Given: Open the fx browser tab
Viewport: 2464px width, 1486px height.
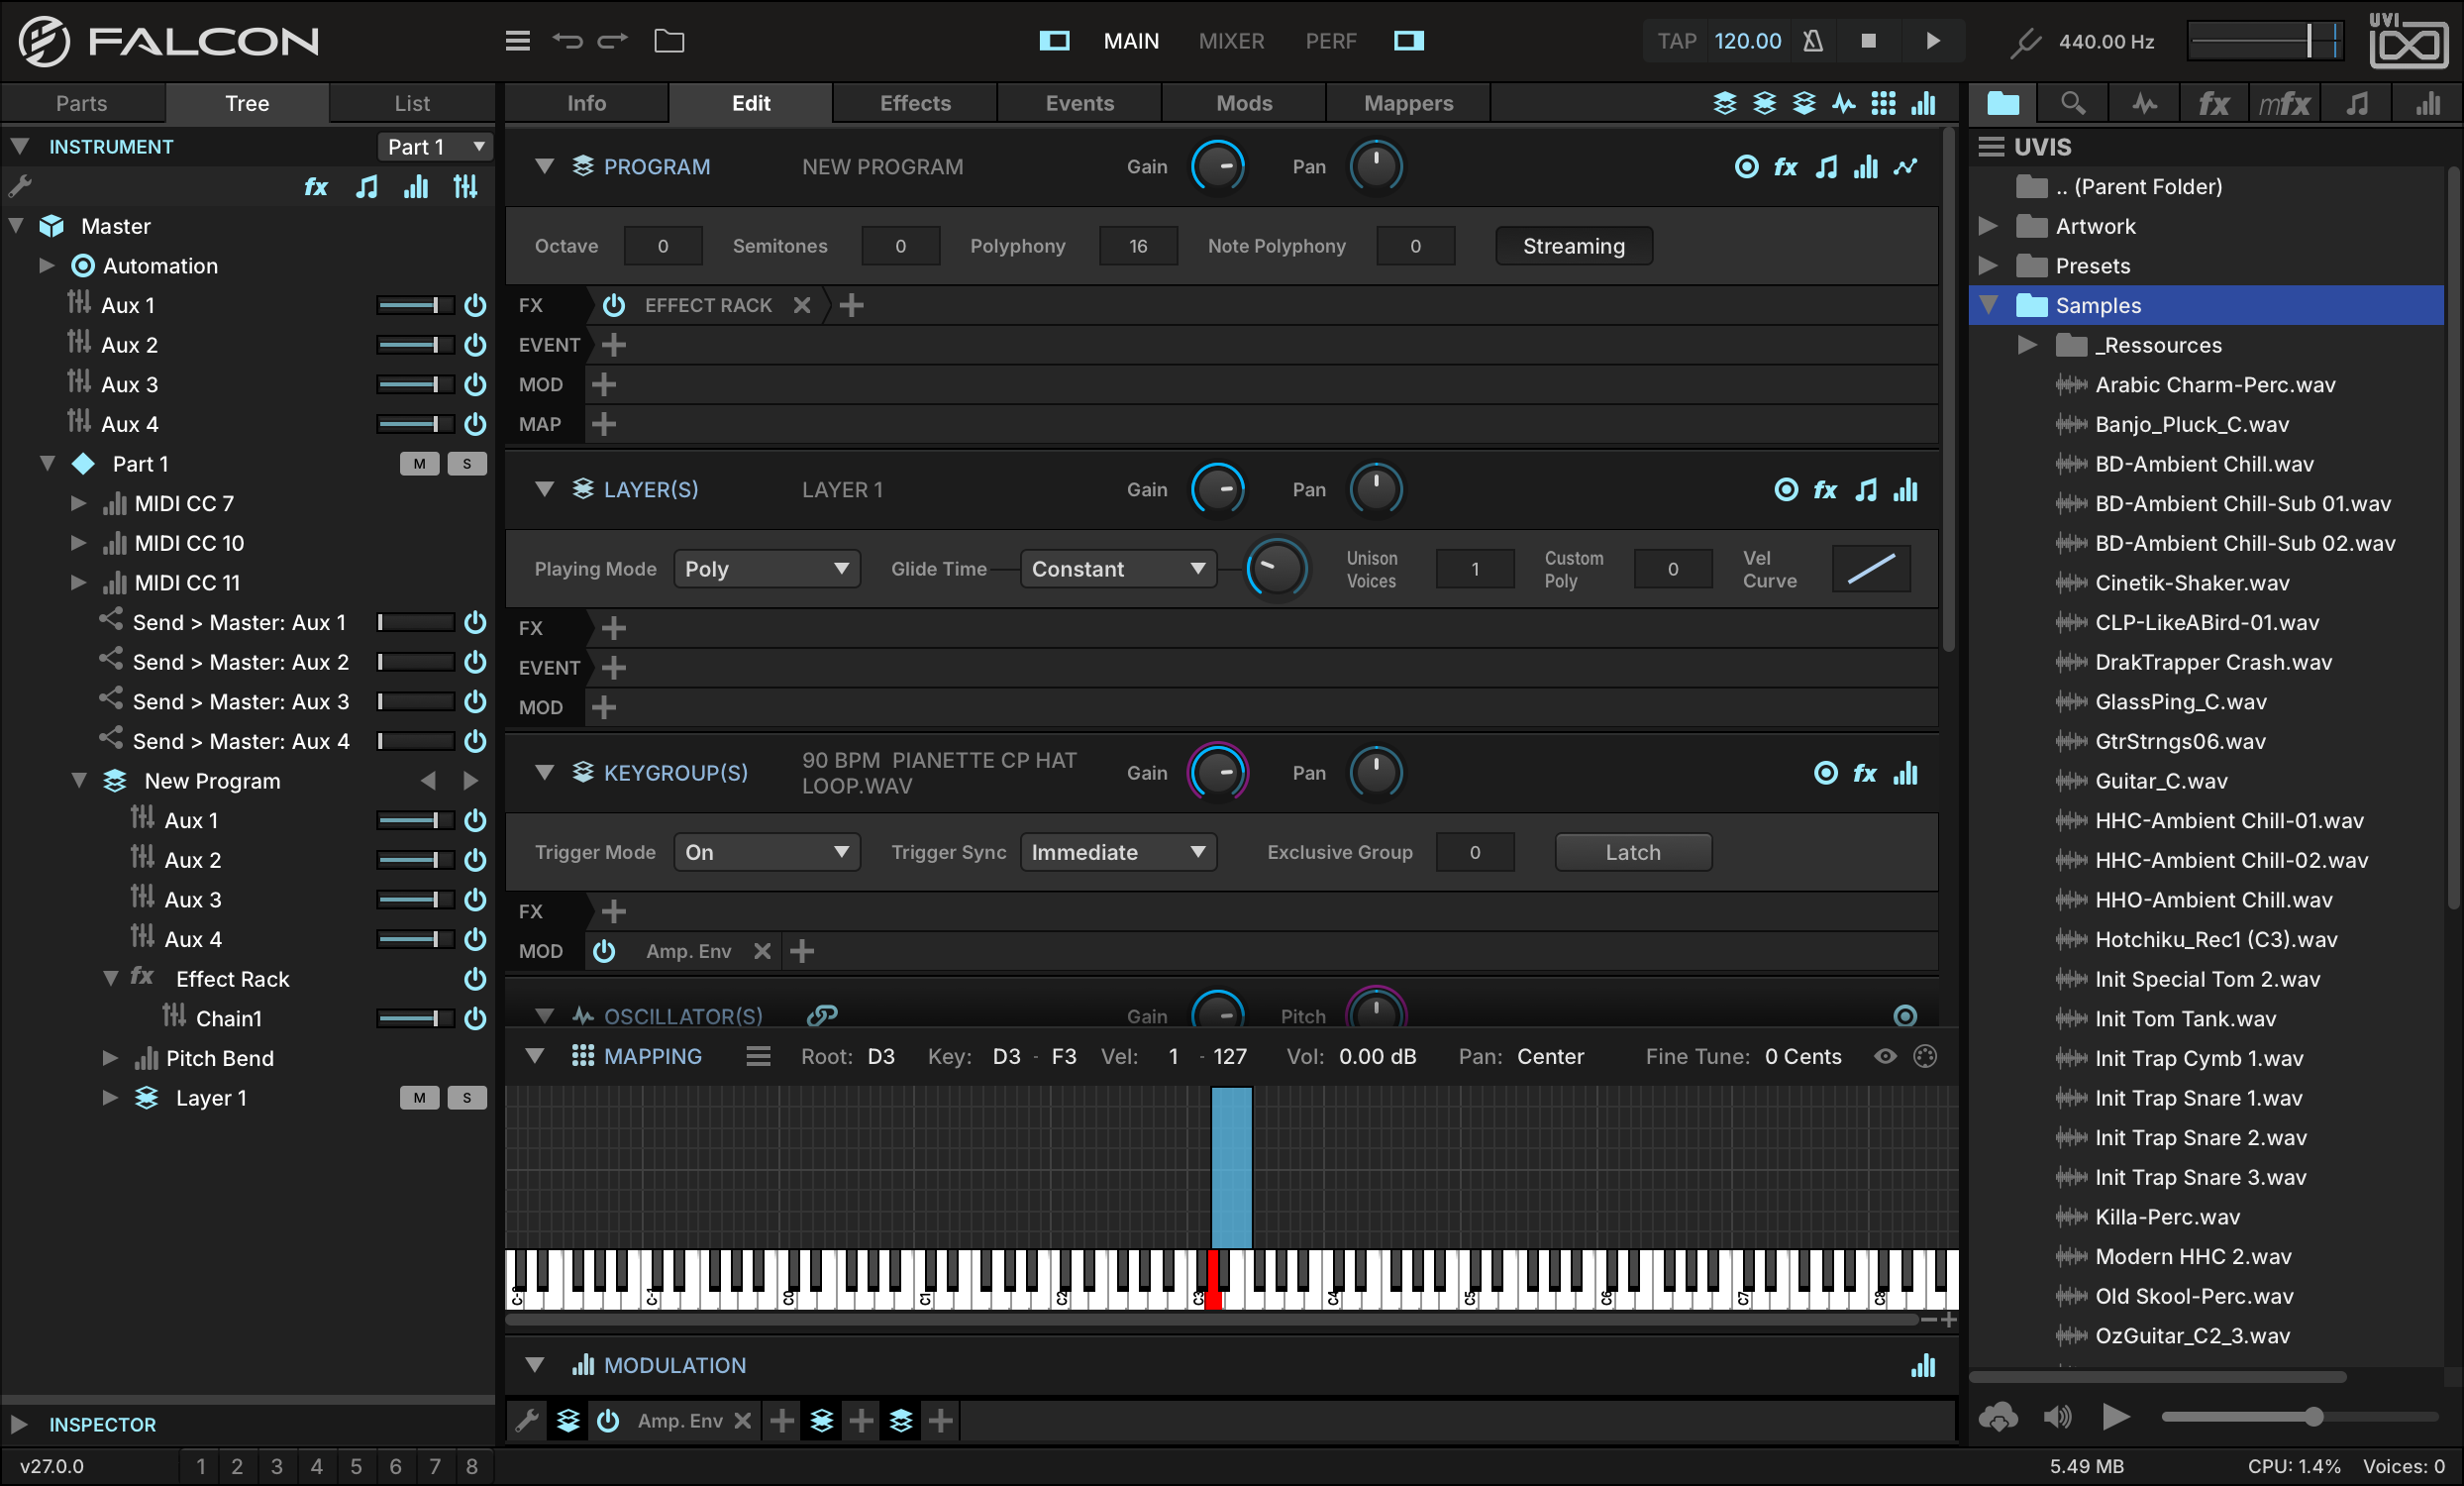Looking at the screenshot, I should tap(2213, 103).
